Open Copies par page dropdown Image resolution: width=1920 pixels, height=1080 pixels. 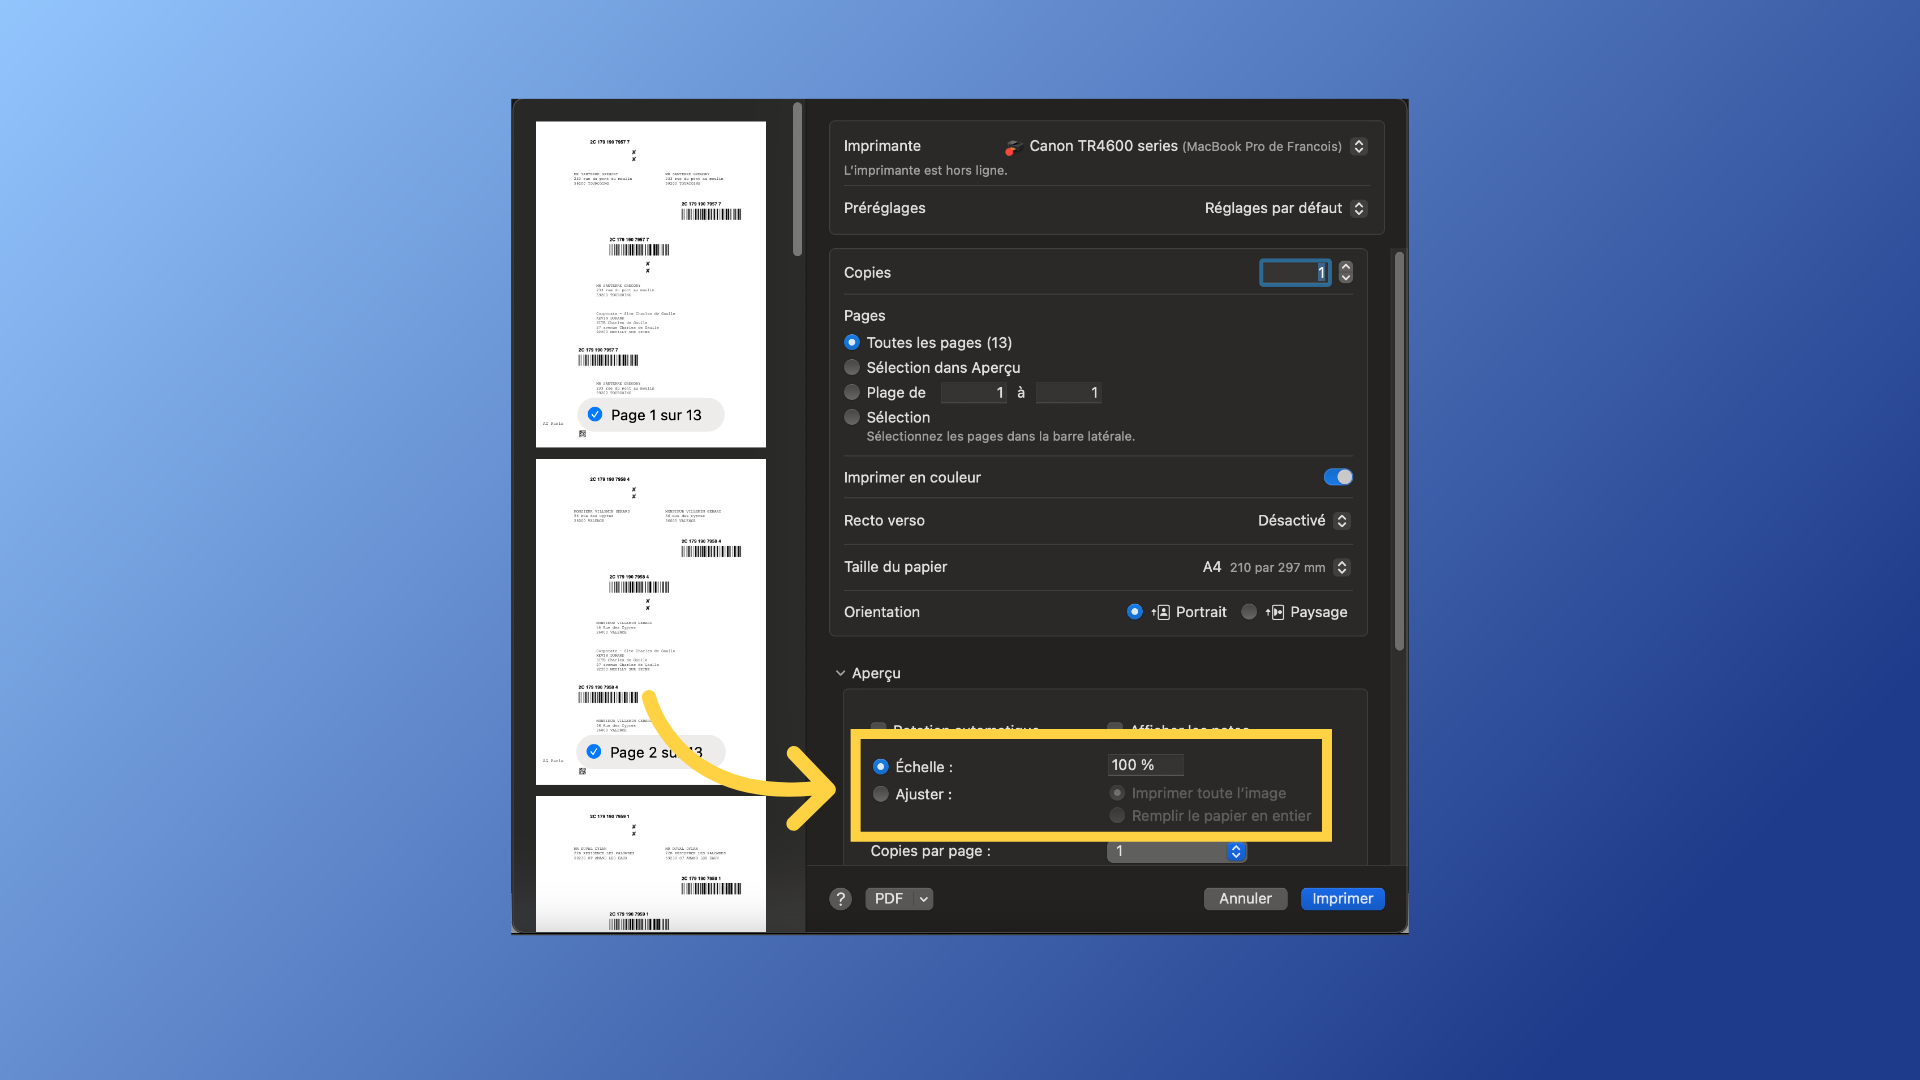pyautogui.click(x=1177, y=851)
